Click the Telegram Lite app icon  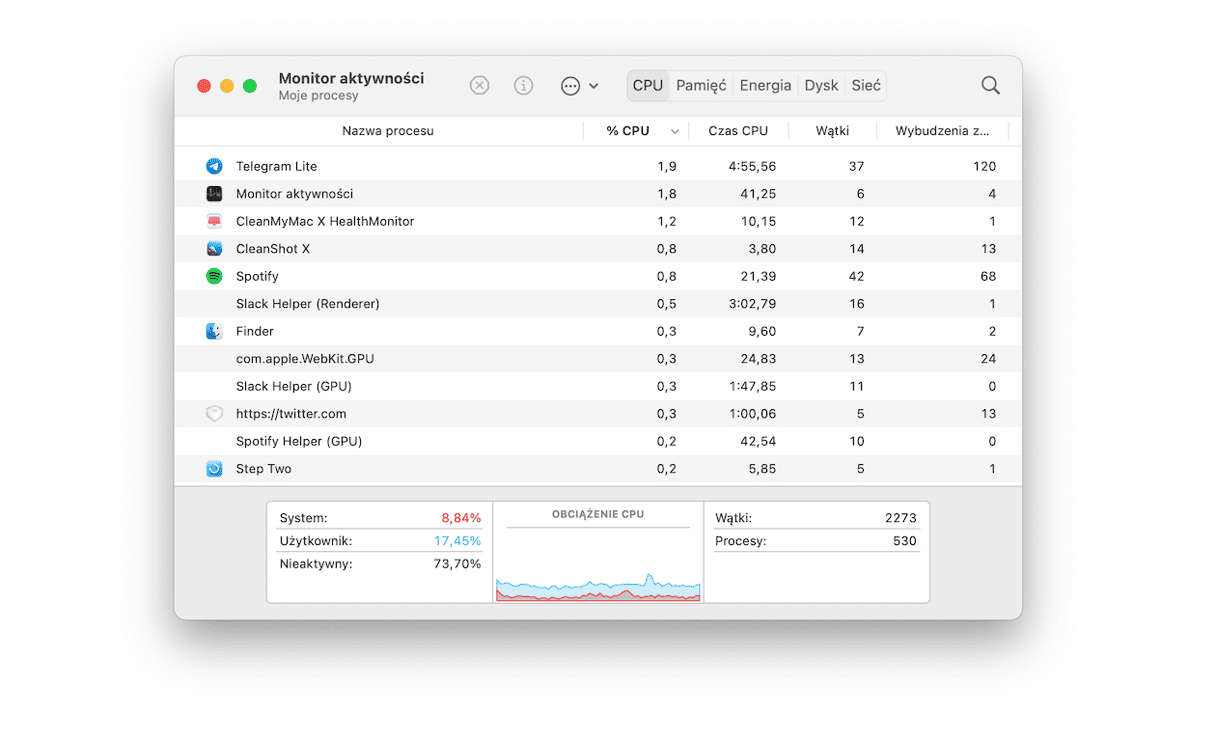(x=214, y=166)
